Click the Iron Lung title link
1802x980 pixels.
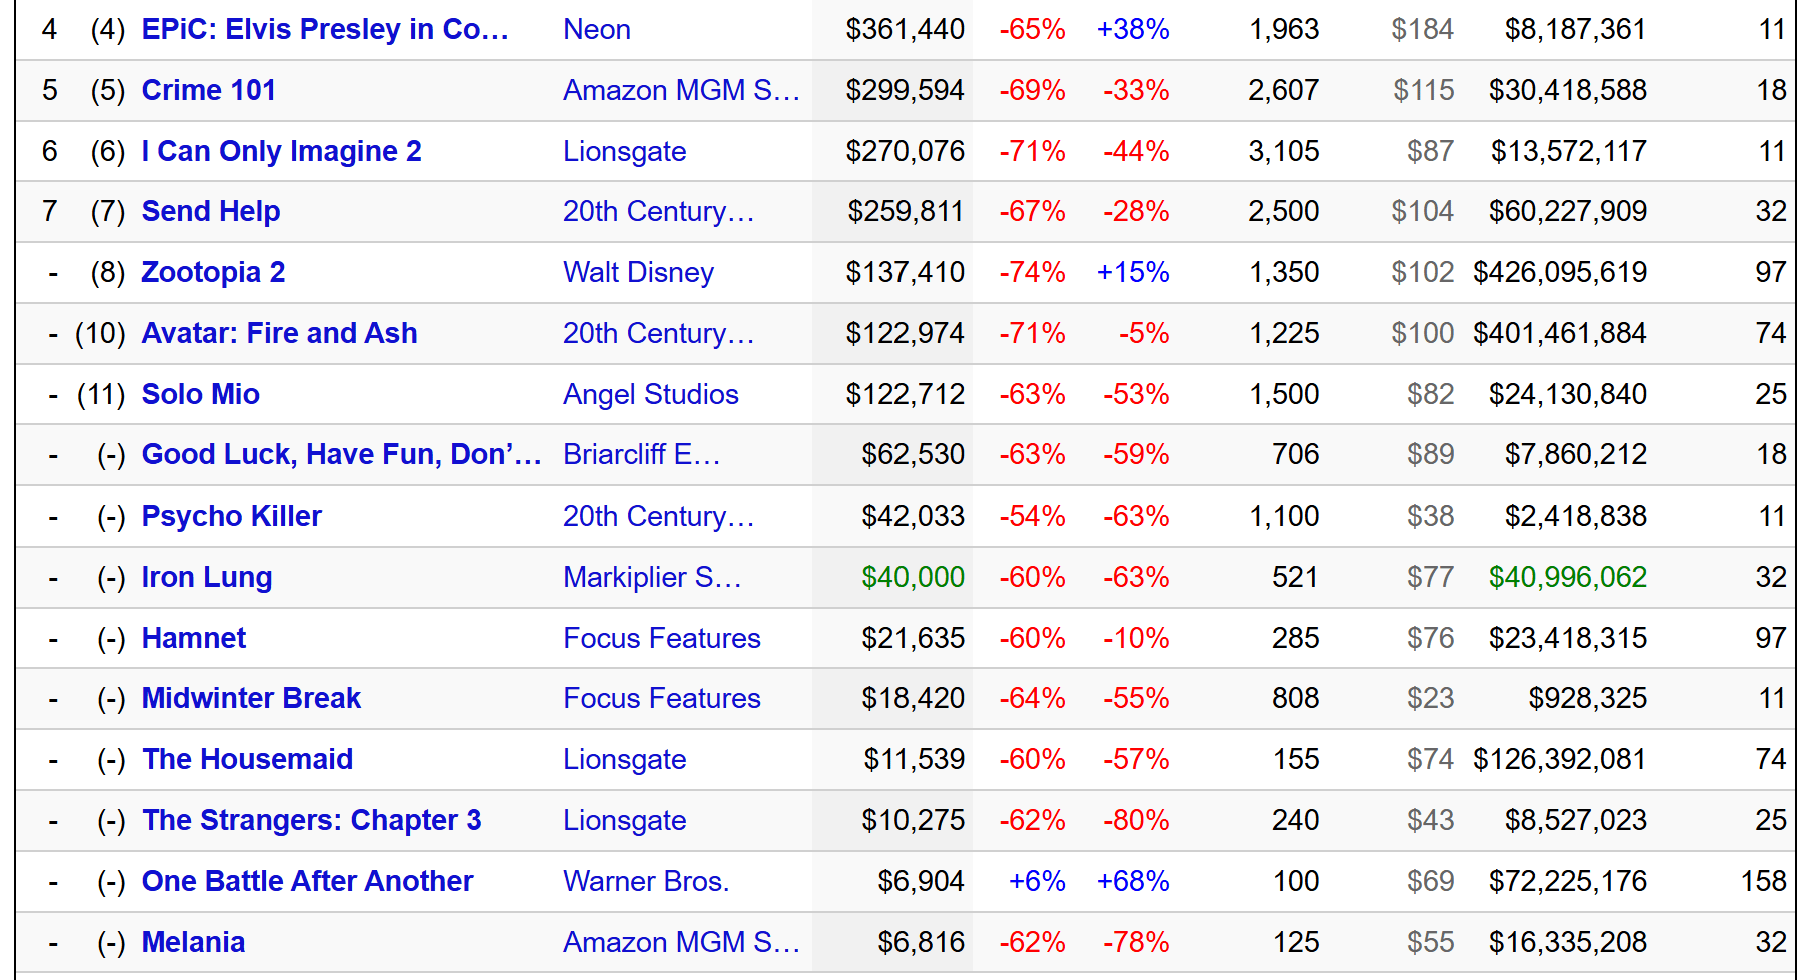pos(206,577)
